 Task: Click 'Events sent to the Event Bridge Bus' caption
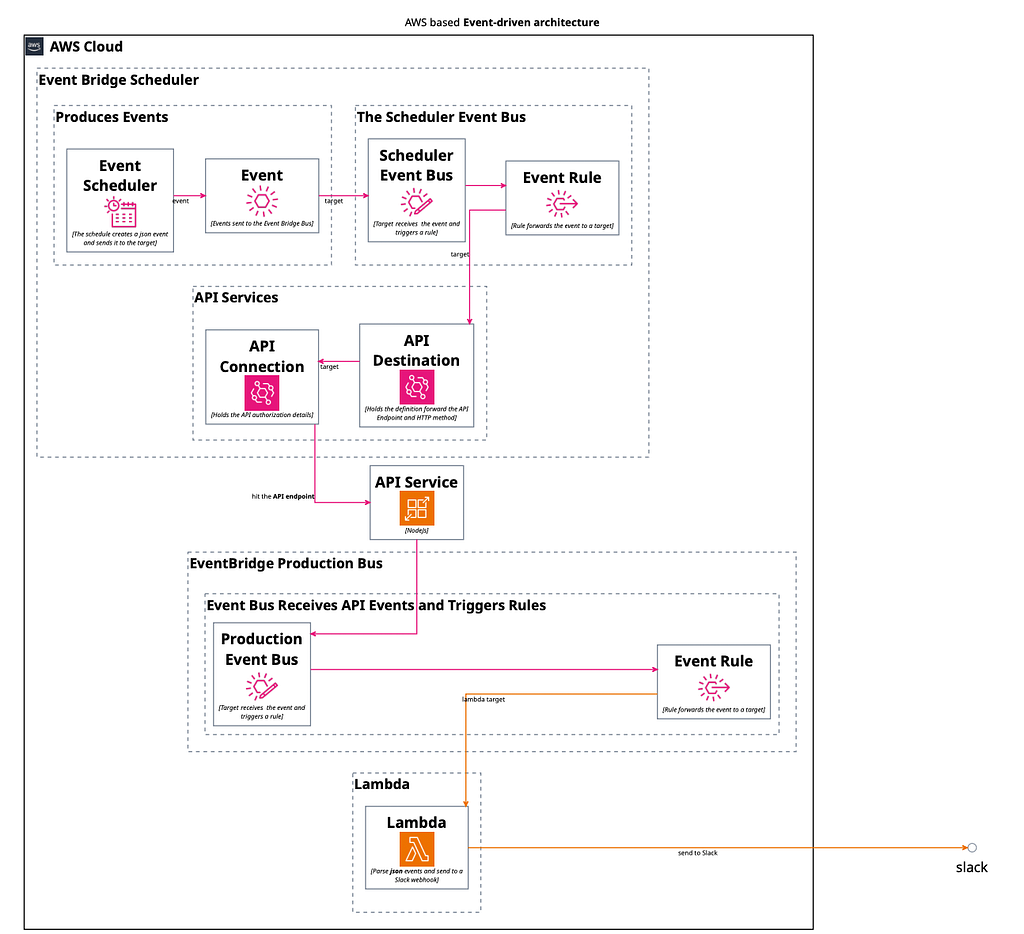coord(262,223)
